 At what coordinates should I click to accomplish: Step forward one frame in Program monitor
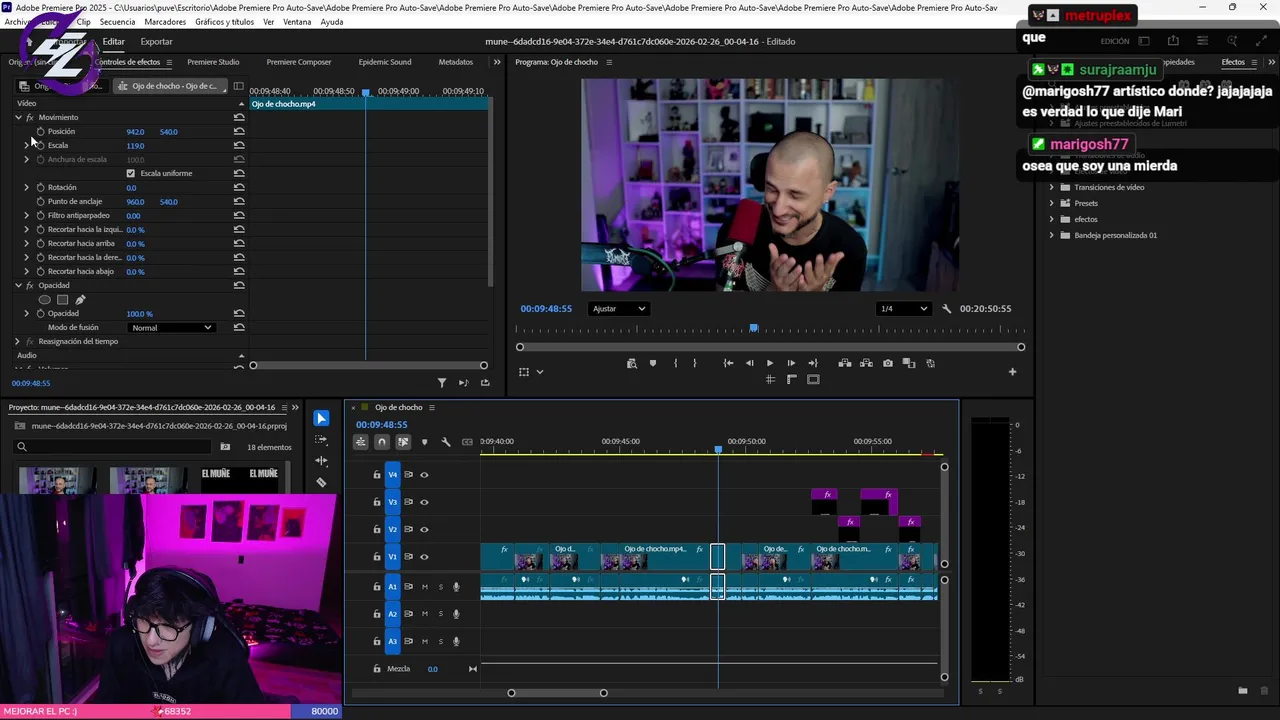(x=791, y=363)
